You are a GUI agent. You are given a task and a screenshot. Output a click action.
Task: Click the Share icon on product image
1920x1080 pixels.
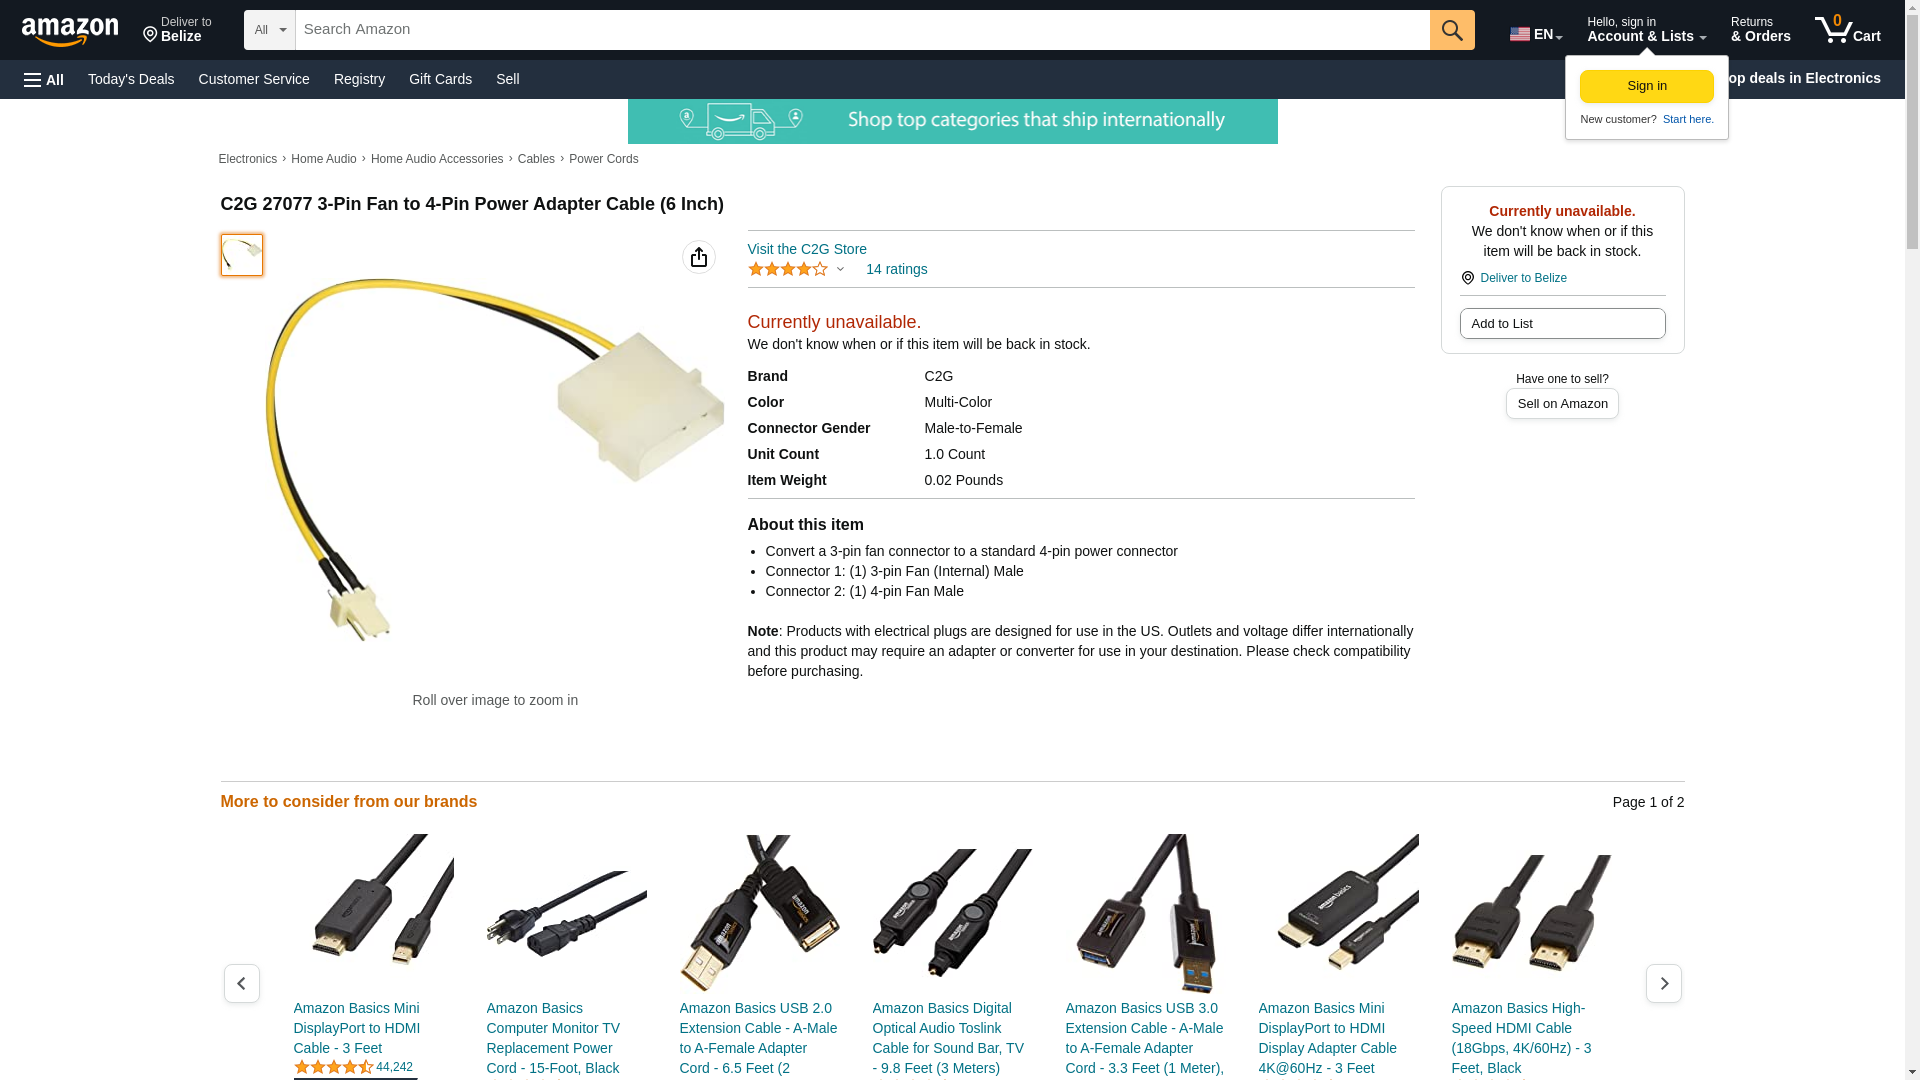tap(699, 257)
